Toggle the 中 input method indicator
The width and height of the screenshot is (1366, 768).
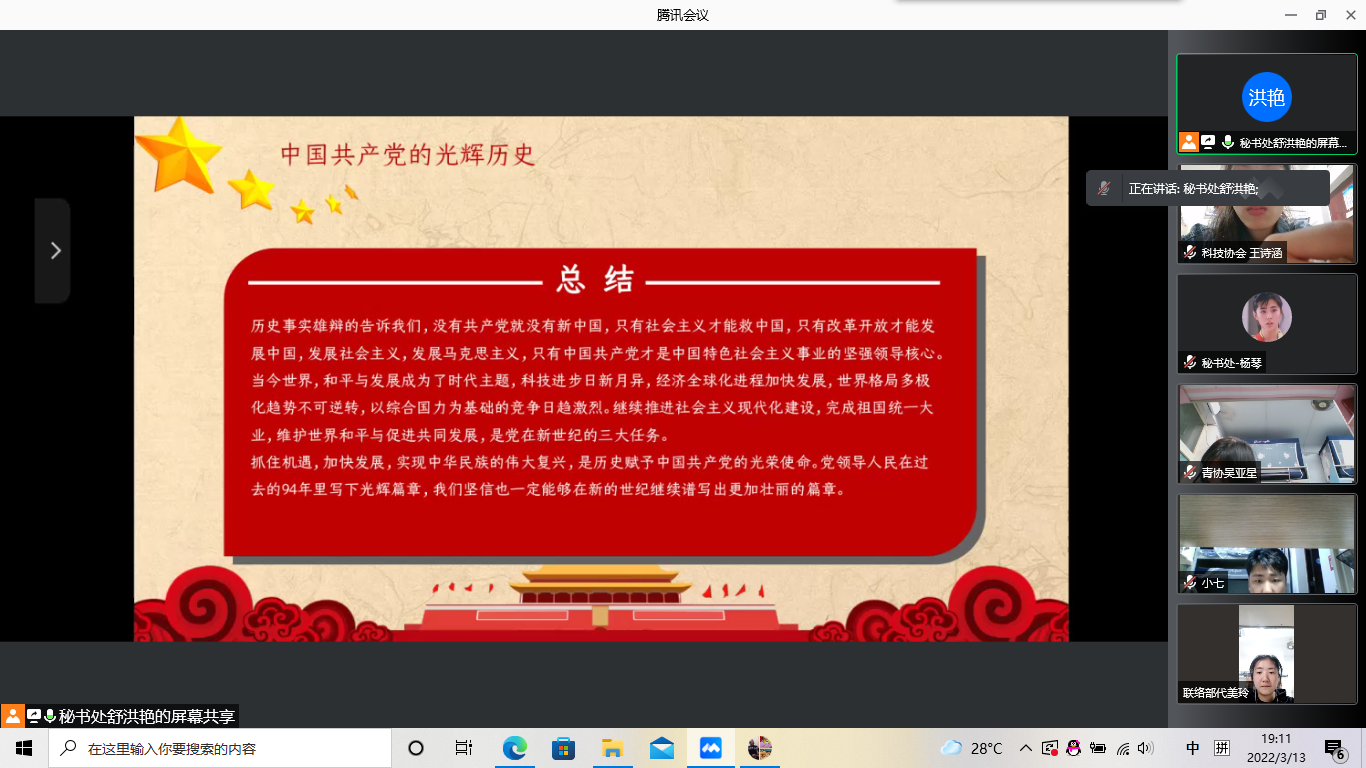click(1192, 748)
